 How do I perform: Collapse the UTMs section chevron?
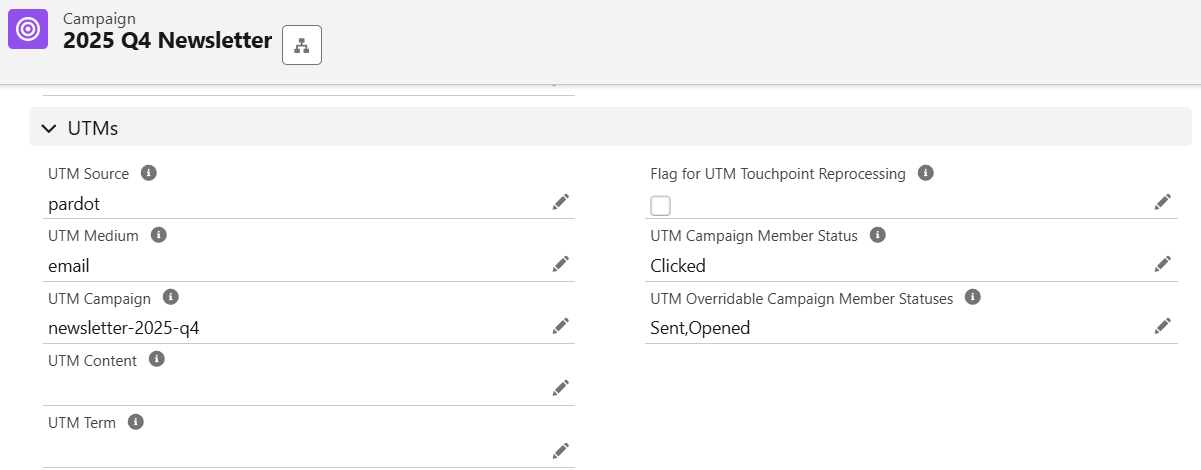pos(49,128)
